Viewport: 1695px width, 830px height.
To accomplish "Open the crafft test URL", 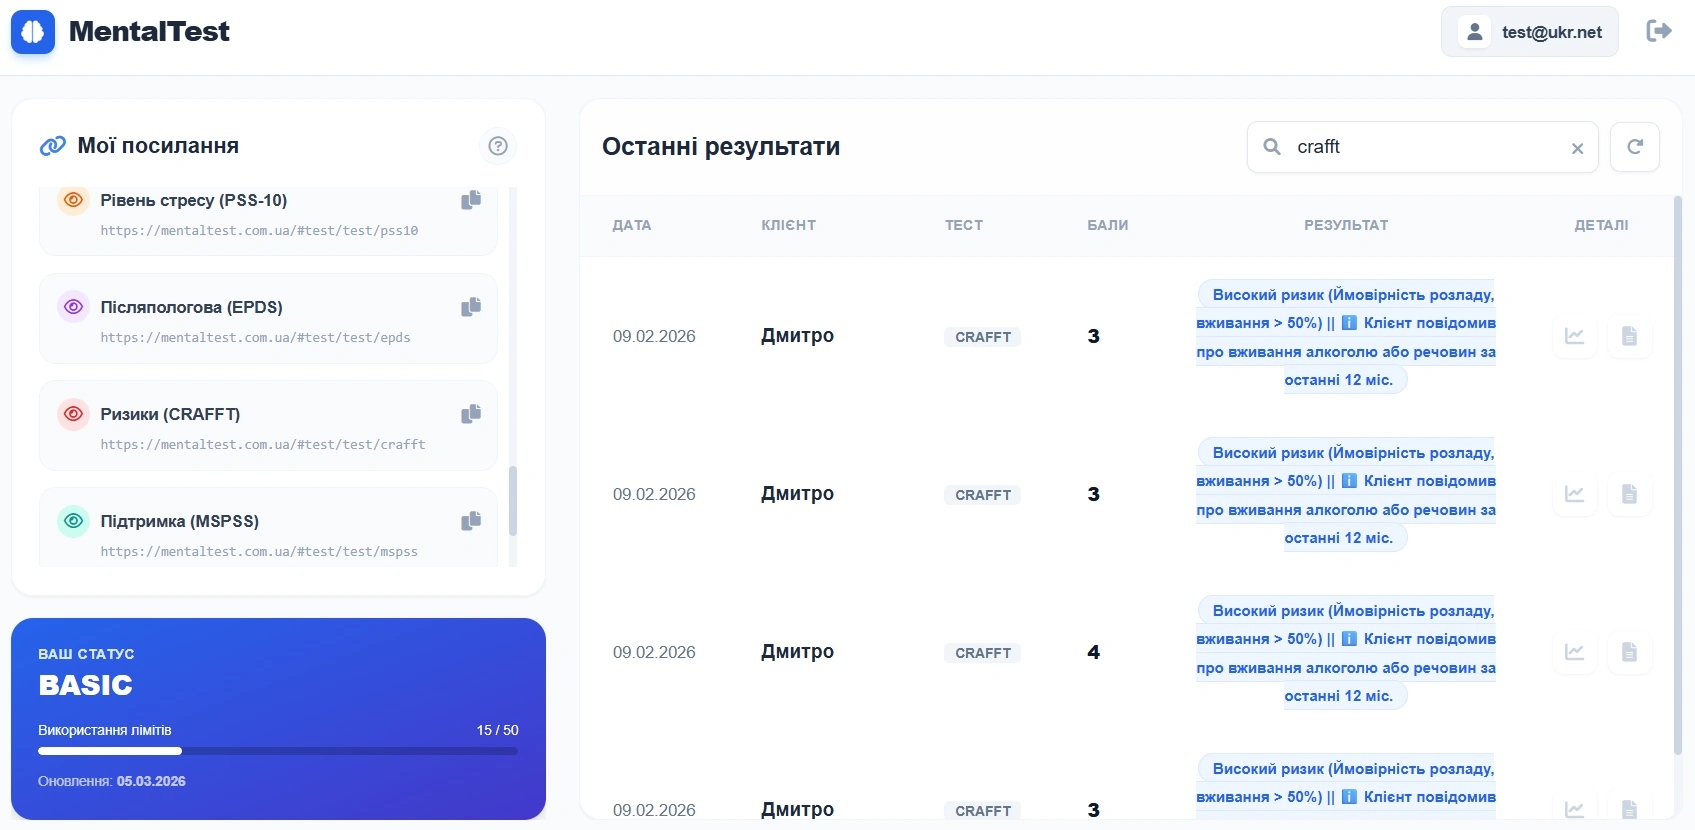I will pyautogui.click(x=263, y=445).
